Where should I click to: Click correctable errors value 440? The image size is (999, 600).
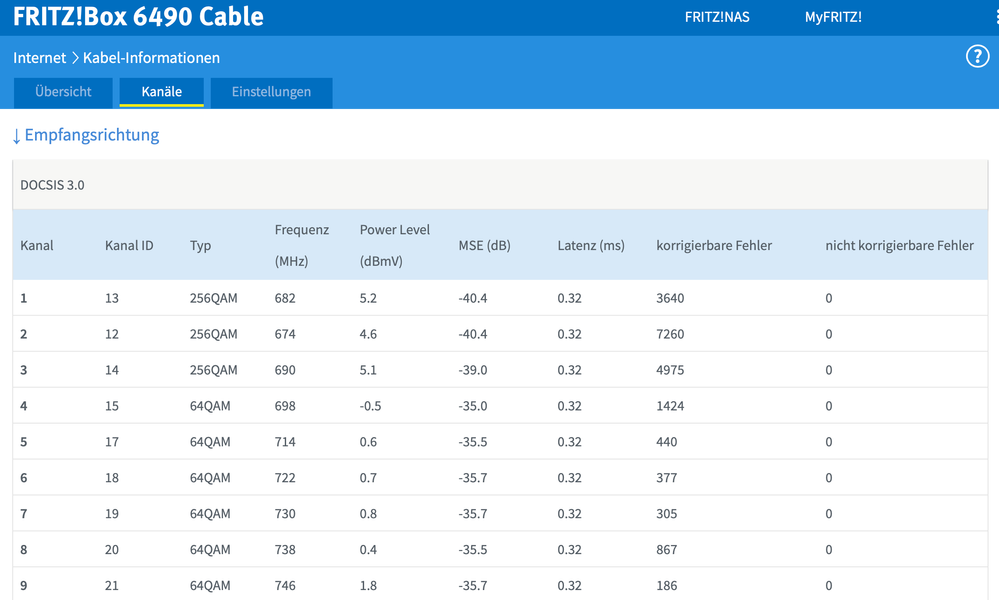coord(666,442)
